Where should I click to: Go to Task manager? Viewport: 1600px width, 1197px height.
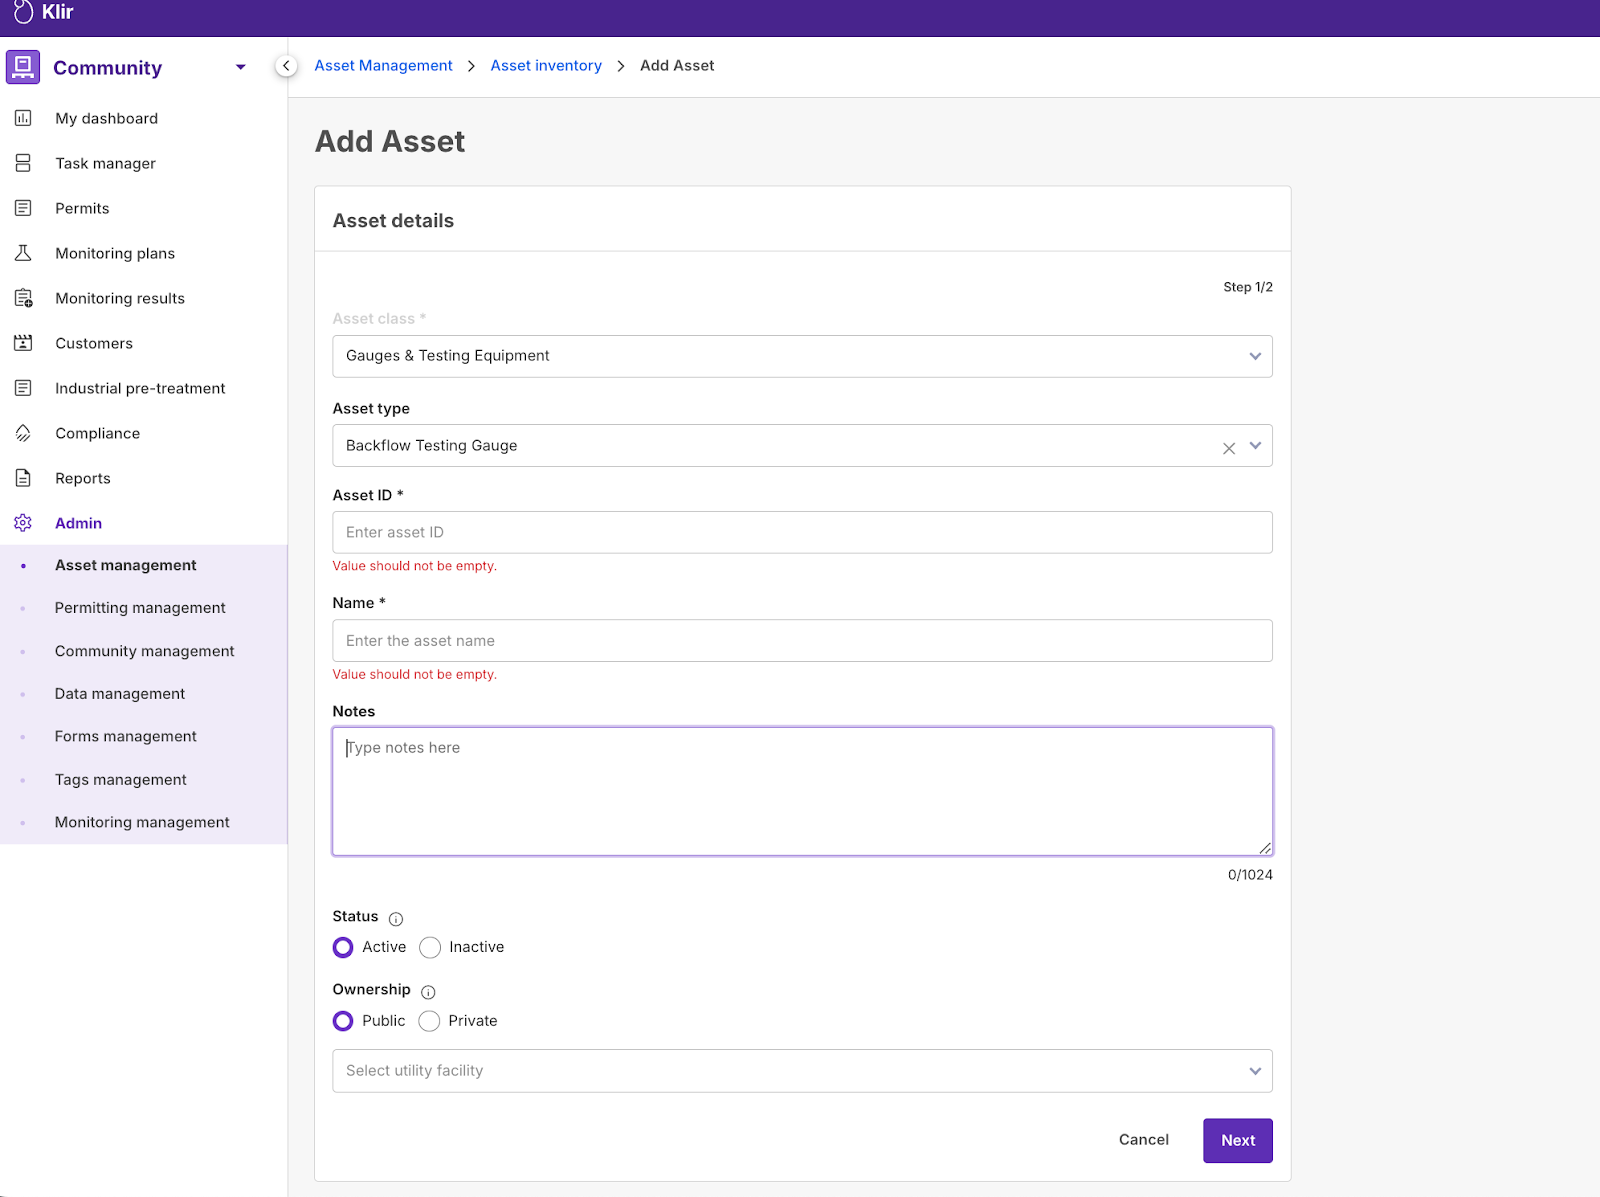[105, 163]
